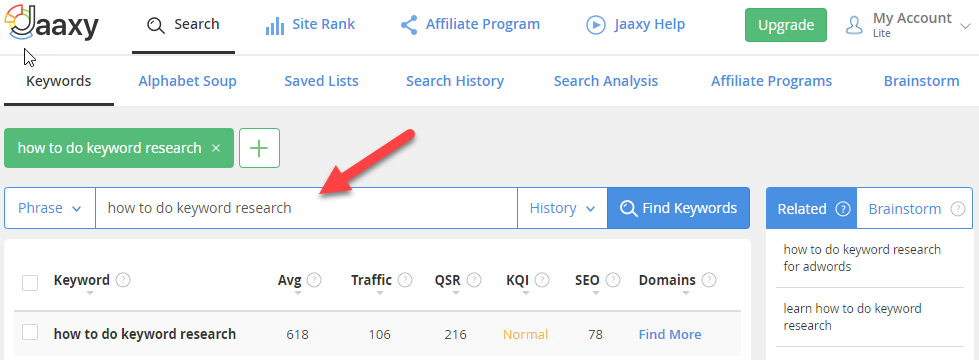Tick the select-all keywords checkbox
This screenshot has width=979, height=360.
click(30, 283)
